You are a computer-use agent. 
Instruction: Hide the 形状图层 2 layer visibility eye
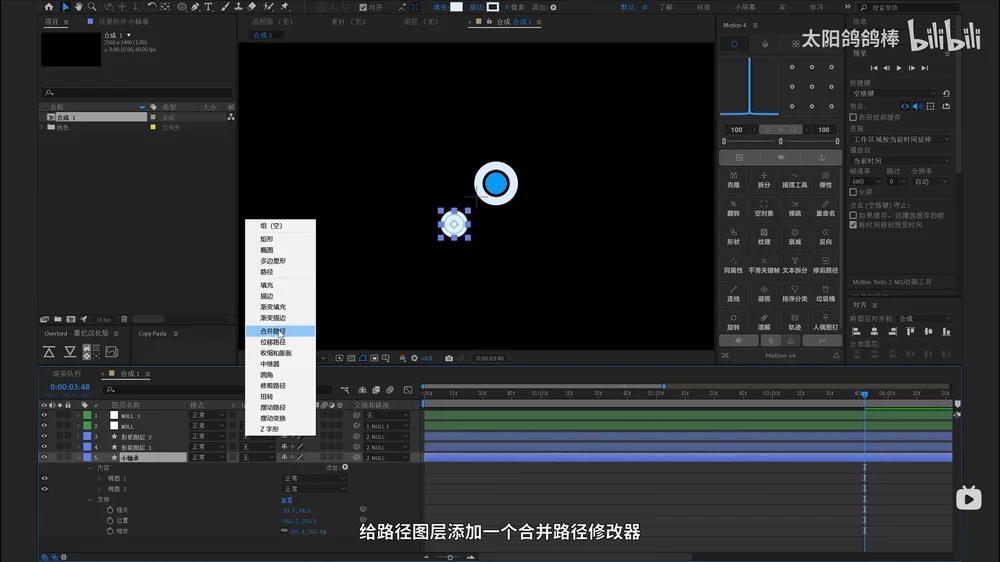pos(44,436)
